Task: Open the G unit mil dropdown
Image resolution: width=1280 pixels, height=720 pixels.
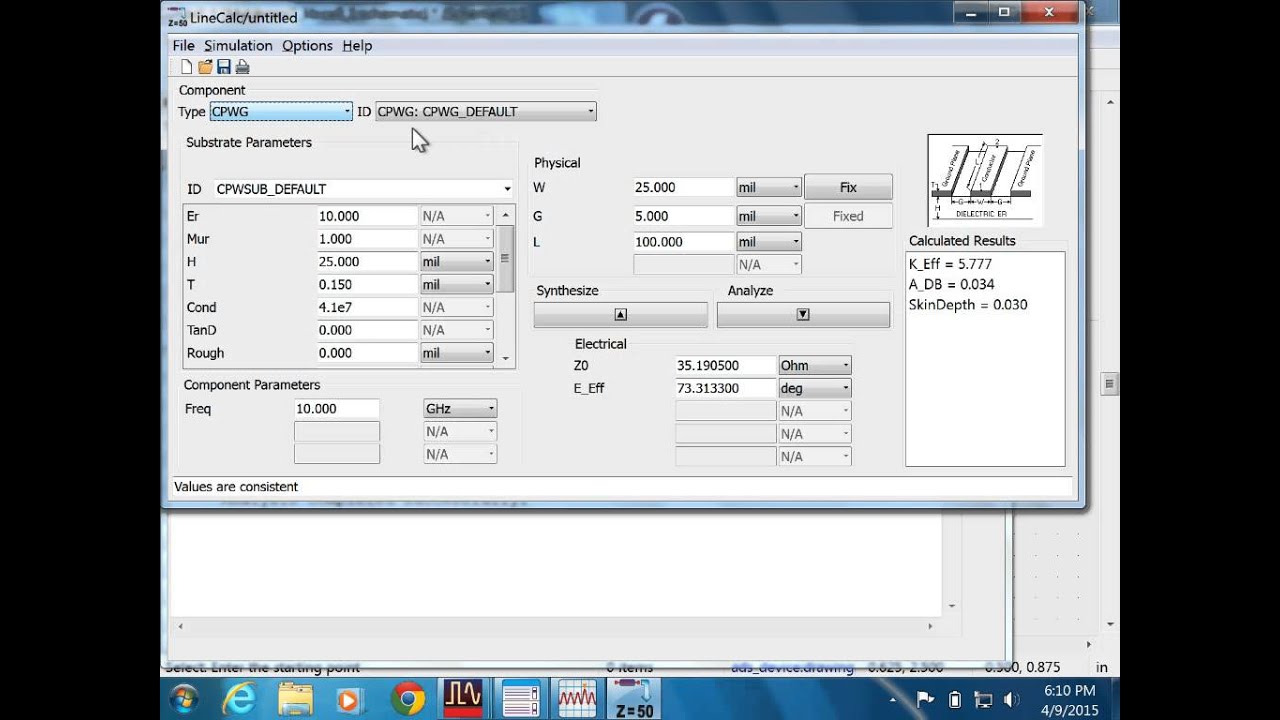Action: pyautogui.click(x=769, y=215)
